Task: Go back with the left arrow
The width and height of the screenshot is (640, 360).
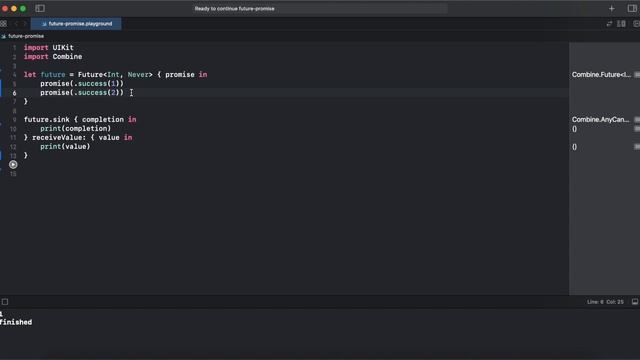Action: pyautogui.click(x=16, y=24)
